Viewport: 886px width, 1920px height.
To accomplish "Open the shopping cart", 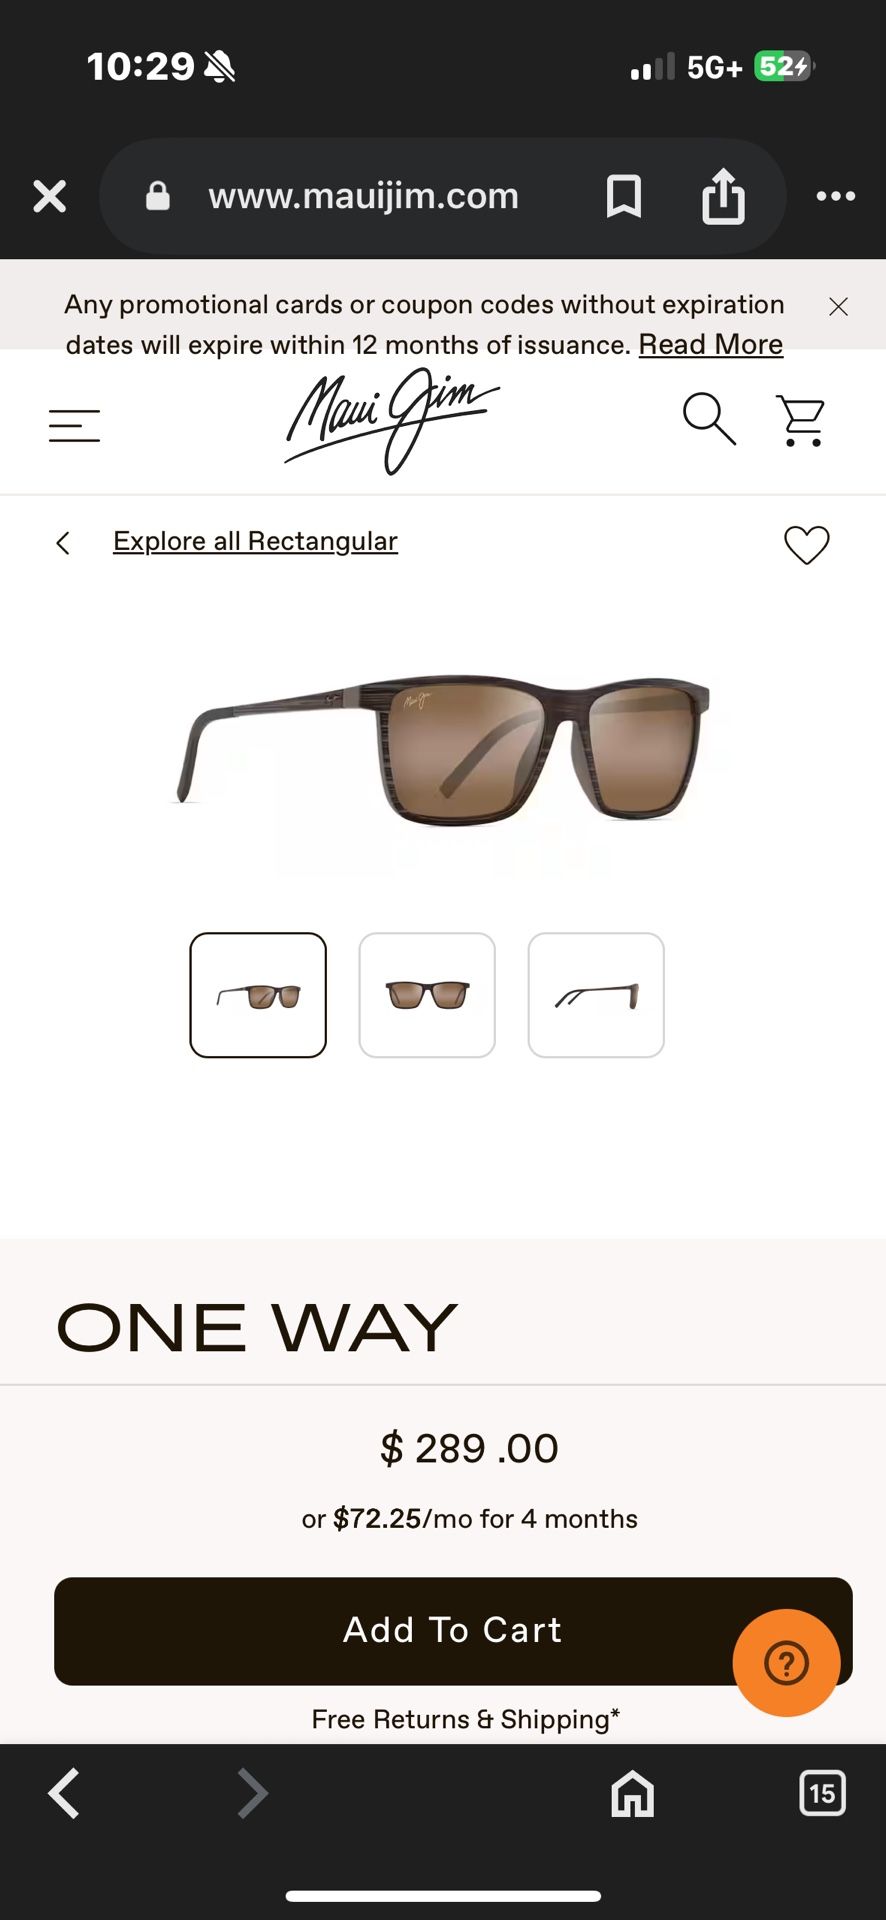I will (x=801, y=421).
